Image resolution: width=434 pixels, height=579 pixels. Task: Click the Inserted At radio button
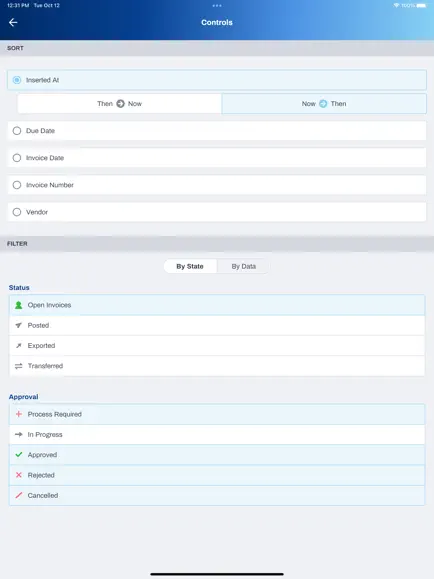[x=17, y=80]
